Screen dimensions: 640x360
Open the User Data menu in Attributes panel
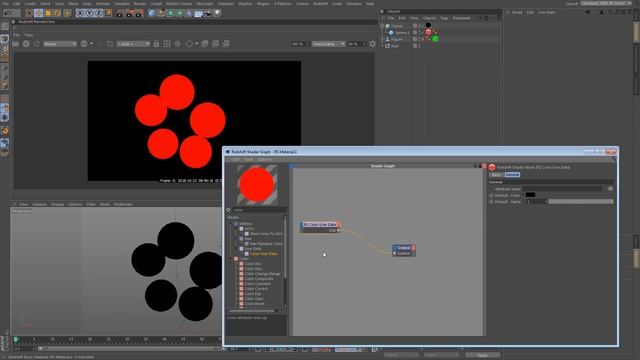tap(547, 12)
